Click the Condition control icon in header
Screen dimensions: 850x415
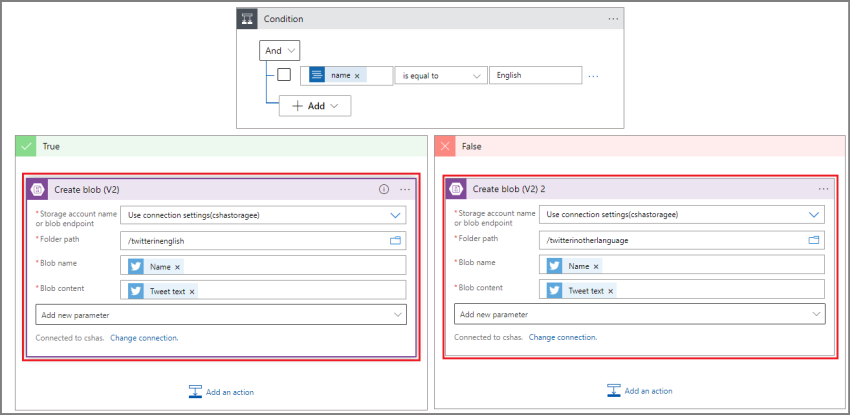tap(247, 19)
